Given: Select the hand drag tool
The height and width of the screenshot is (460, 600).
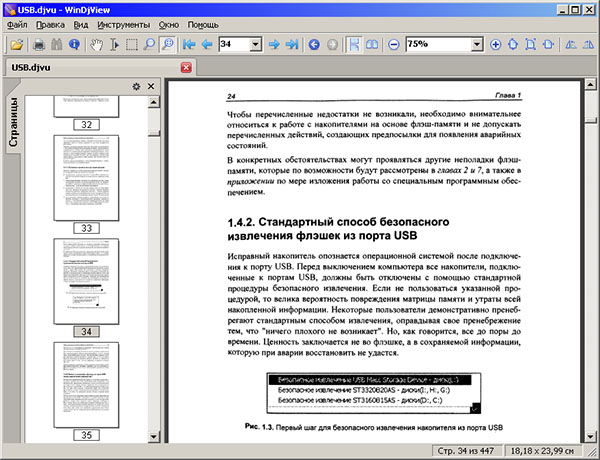Looking at the screenshot, I should click(97, 45).
